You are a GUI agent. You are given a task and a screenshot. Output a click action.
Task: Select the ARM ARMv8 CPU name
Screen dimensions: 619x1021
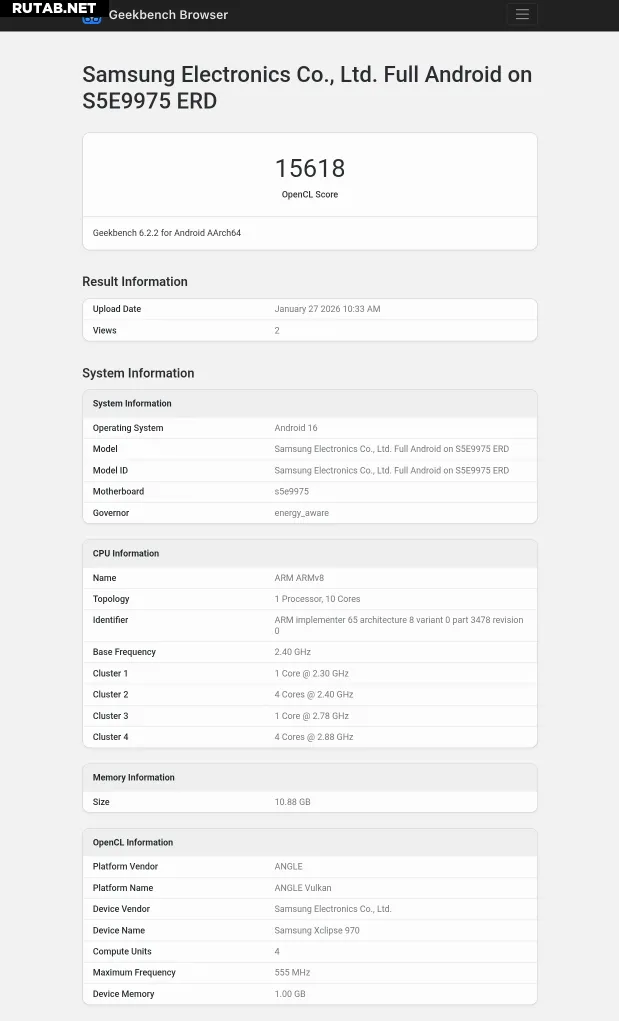[299, 578]
